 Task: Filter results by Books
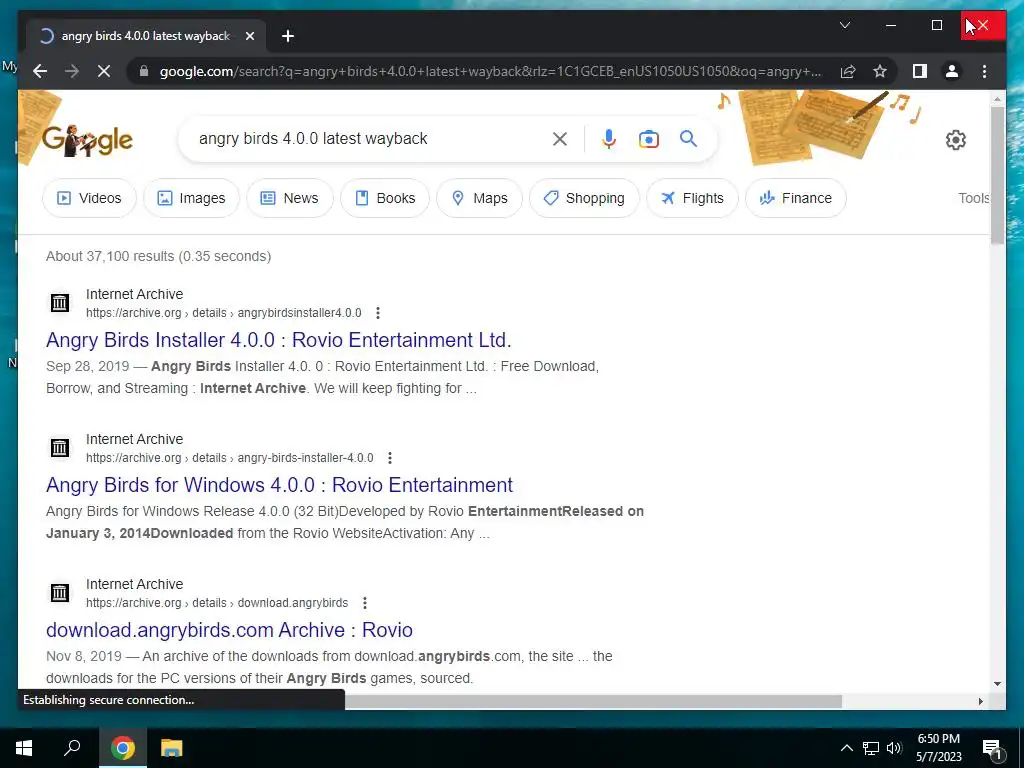pyautogui.click(x=385, y=198)
